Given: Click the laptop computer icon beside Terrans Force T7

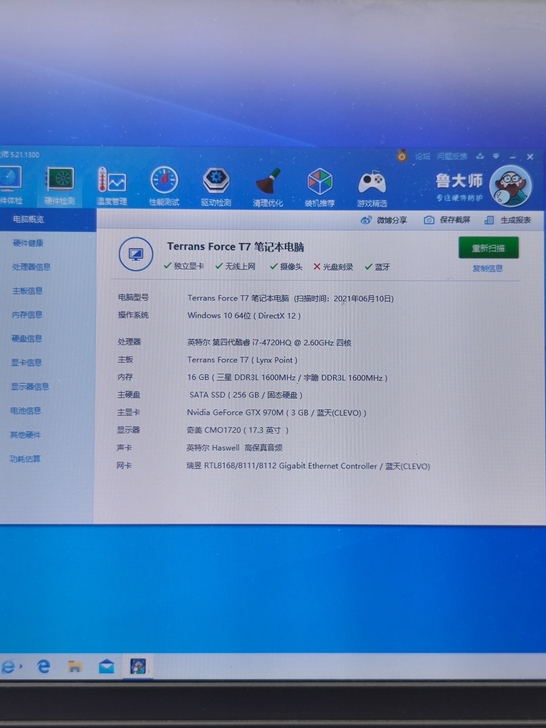Looking at the screenshot, I should point(136,254).
